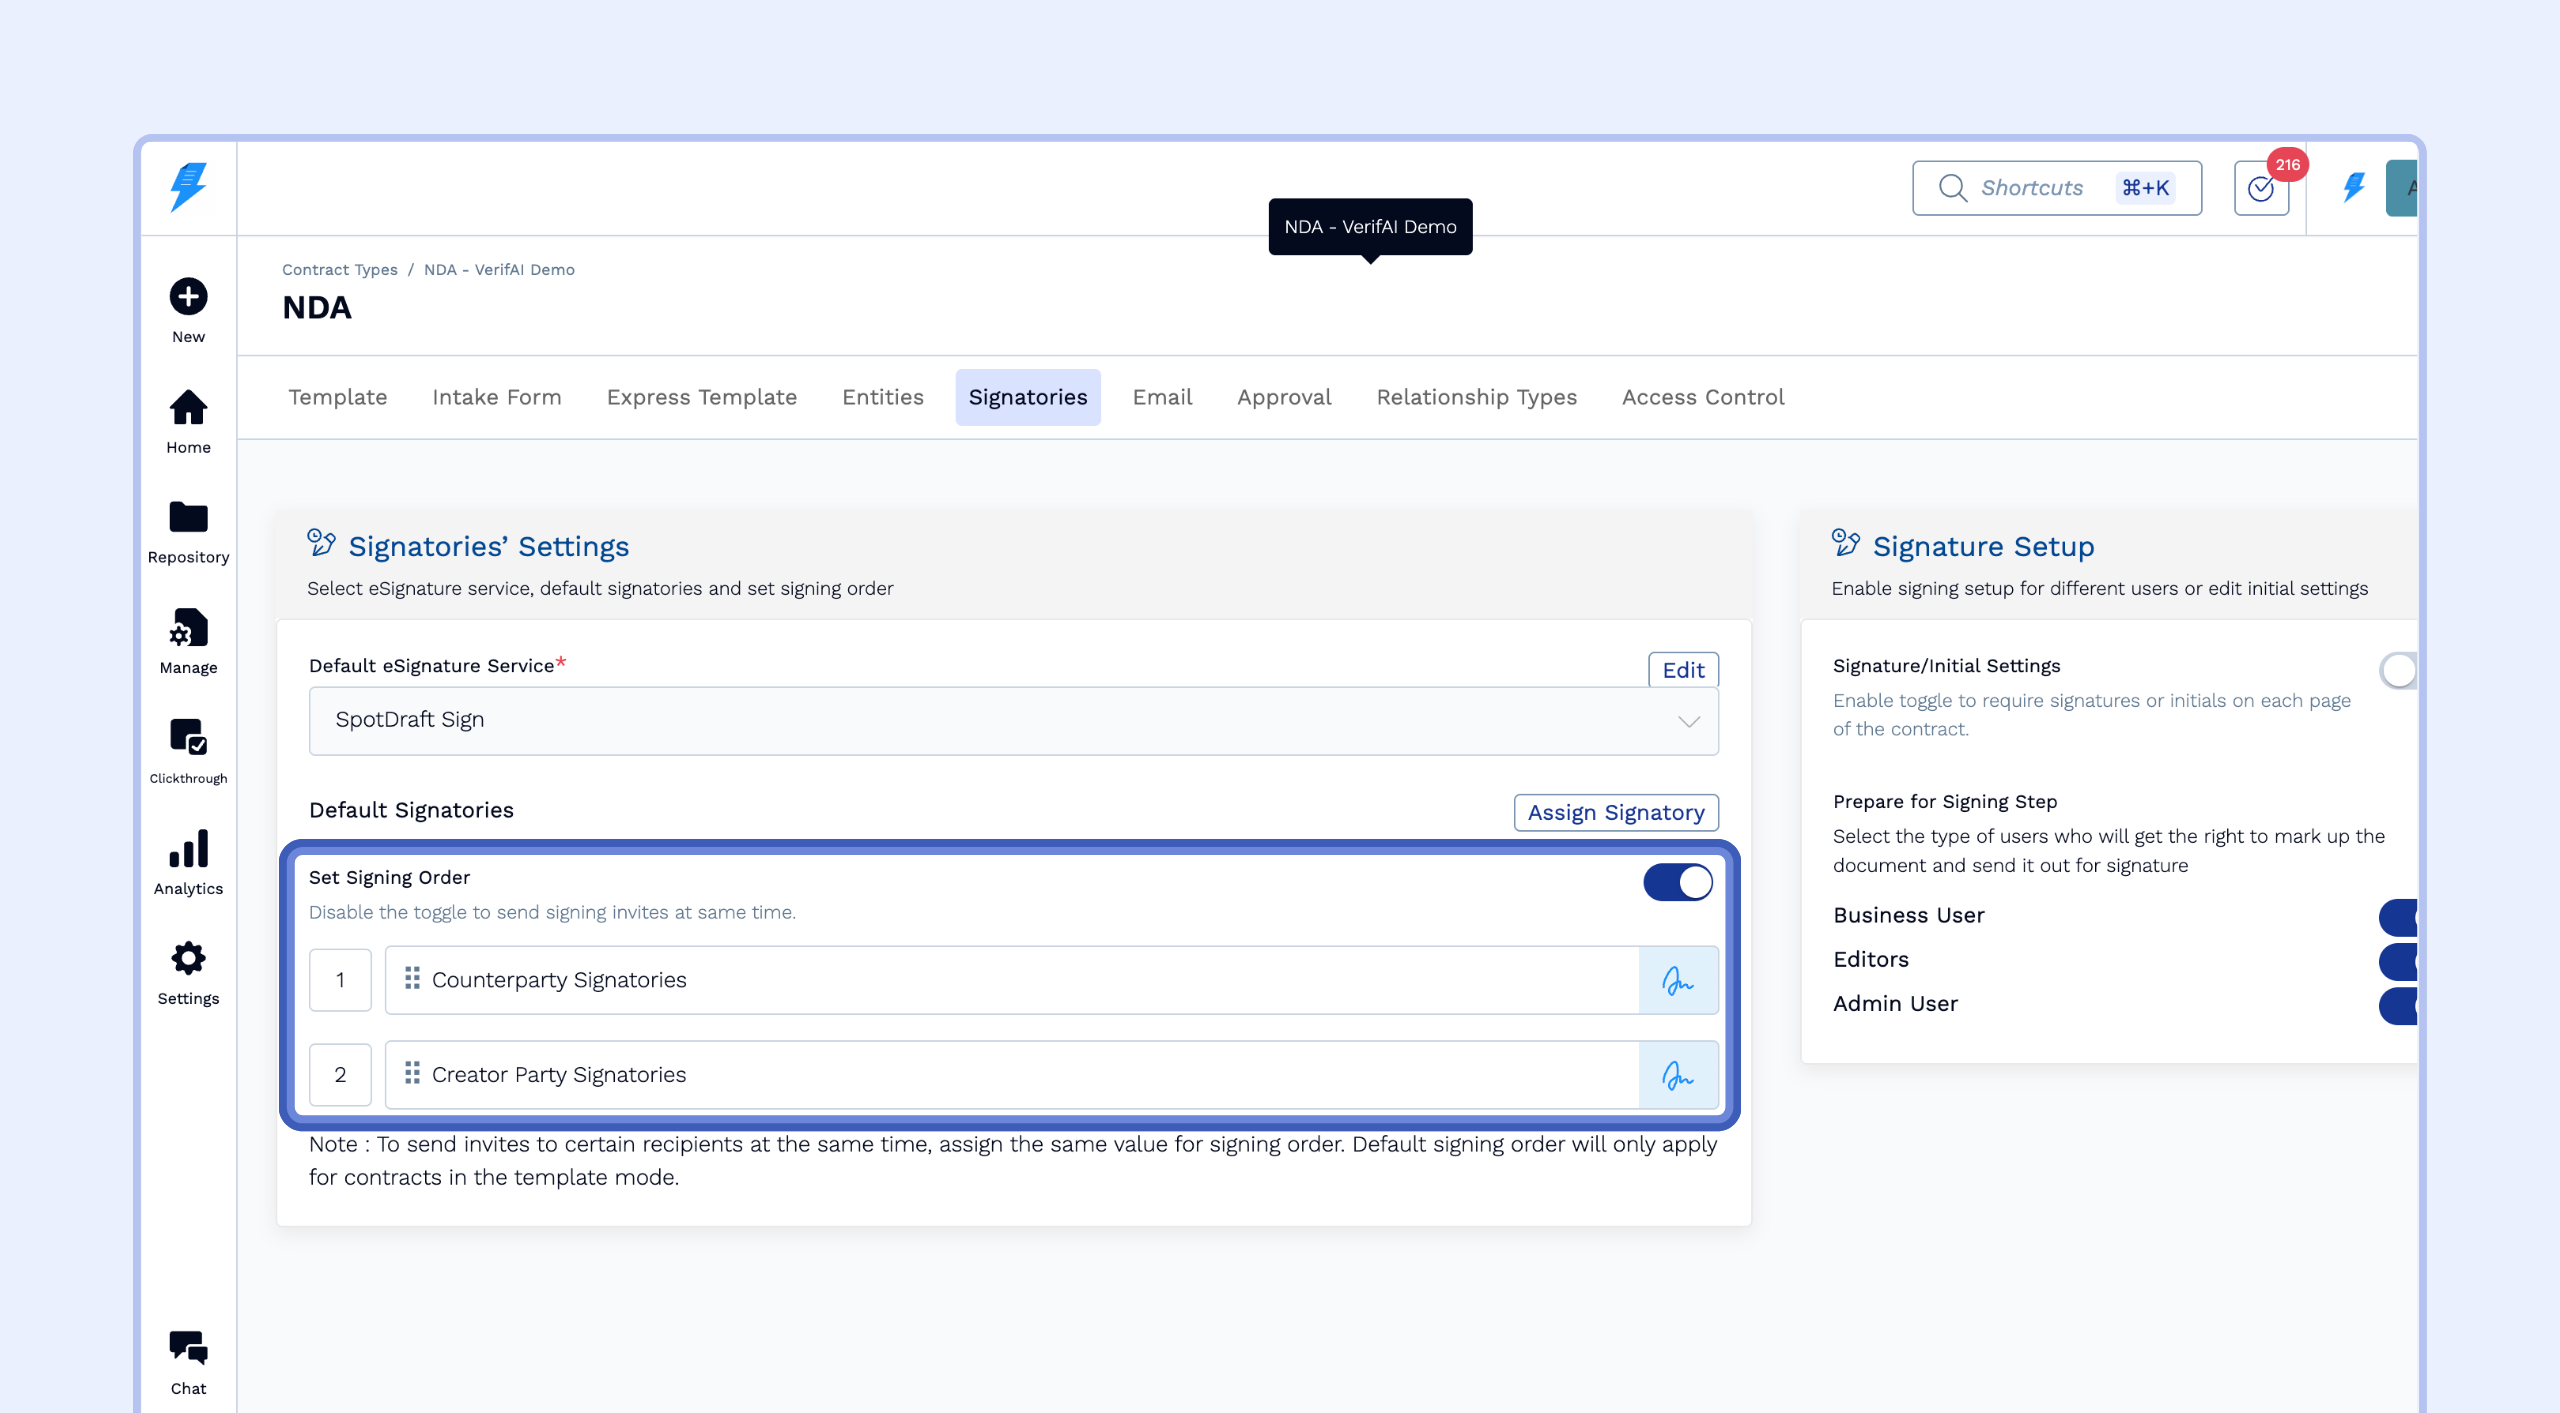Click the Assign Signatory button
2560x1413 pixels.
(x=1615, y=813)
